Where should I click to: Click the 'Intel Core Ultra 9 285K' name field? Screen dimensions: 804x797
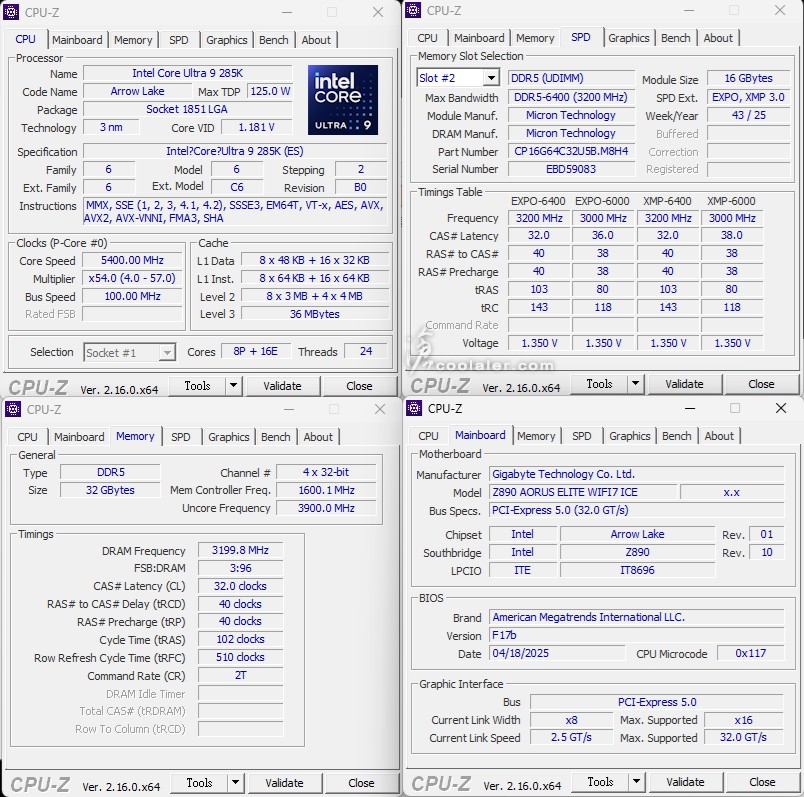188,73
